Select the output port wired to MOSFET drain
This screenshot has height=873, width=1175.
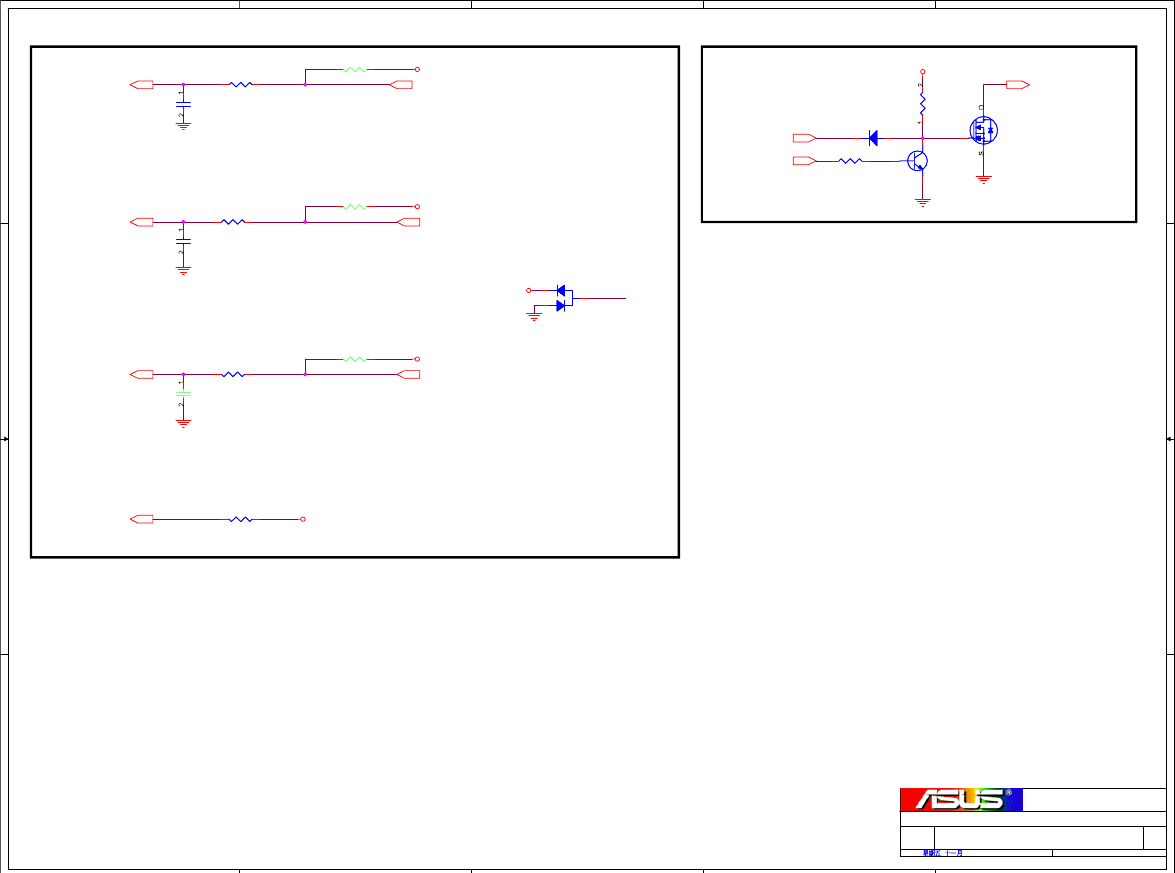pos(1018,85)
